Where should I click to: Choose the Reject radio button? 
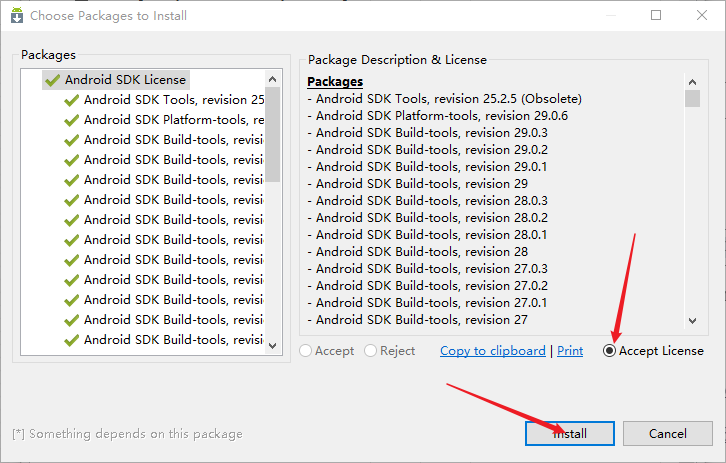pos(370,351)
